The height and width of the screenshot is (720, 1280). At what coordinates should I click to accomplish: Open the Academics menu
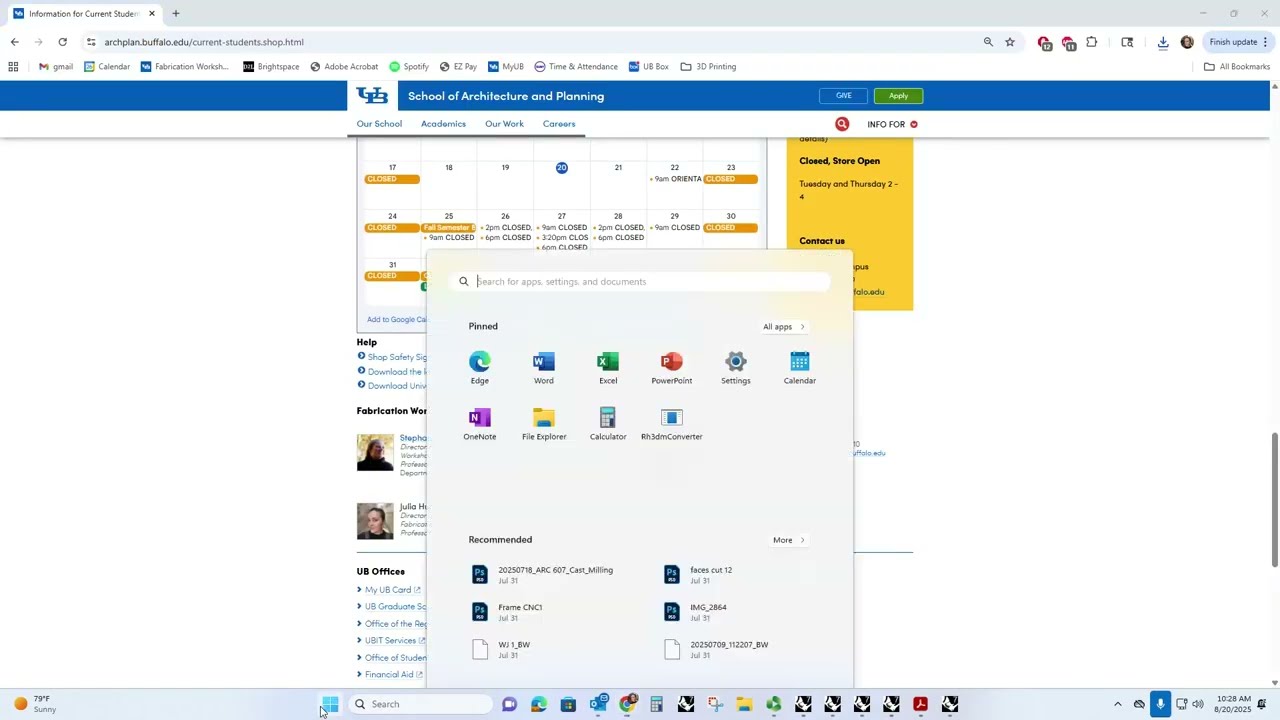(443, 124)
